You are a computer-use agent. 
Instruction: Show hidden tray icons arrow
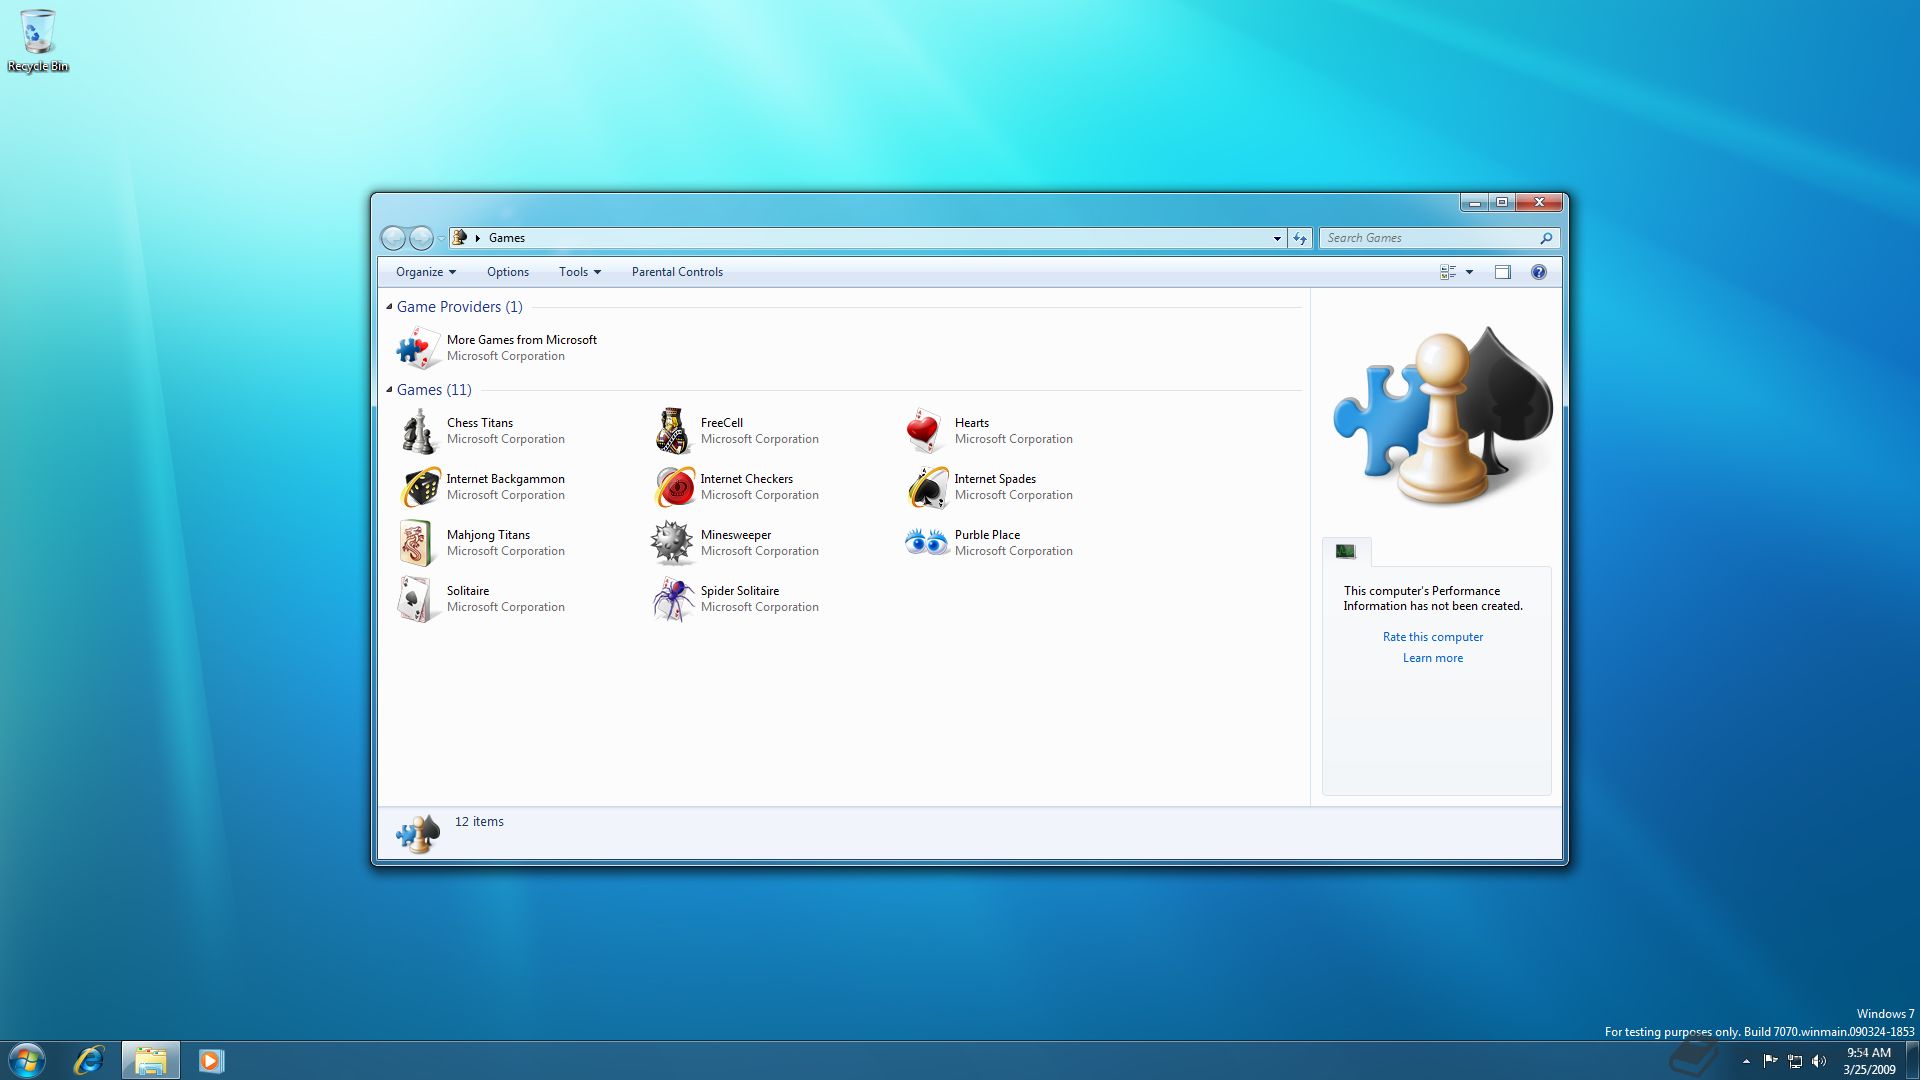(1746, 1061)
